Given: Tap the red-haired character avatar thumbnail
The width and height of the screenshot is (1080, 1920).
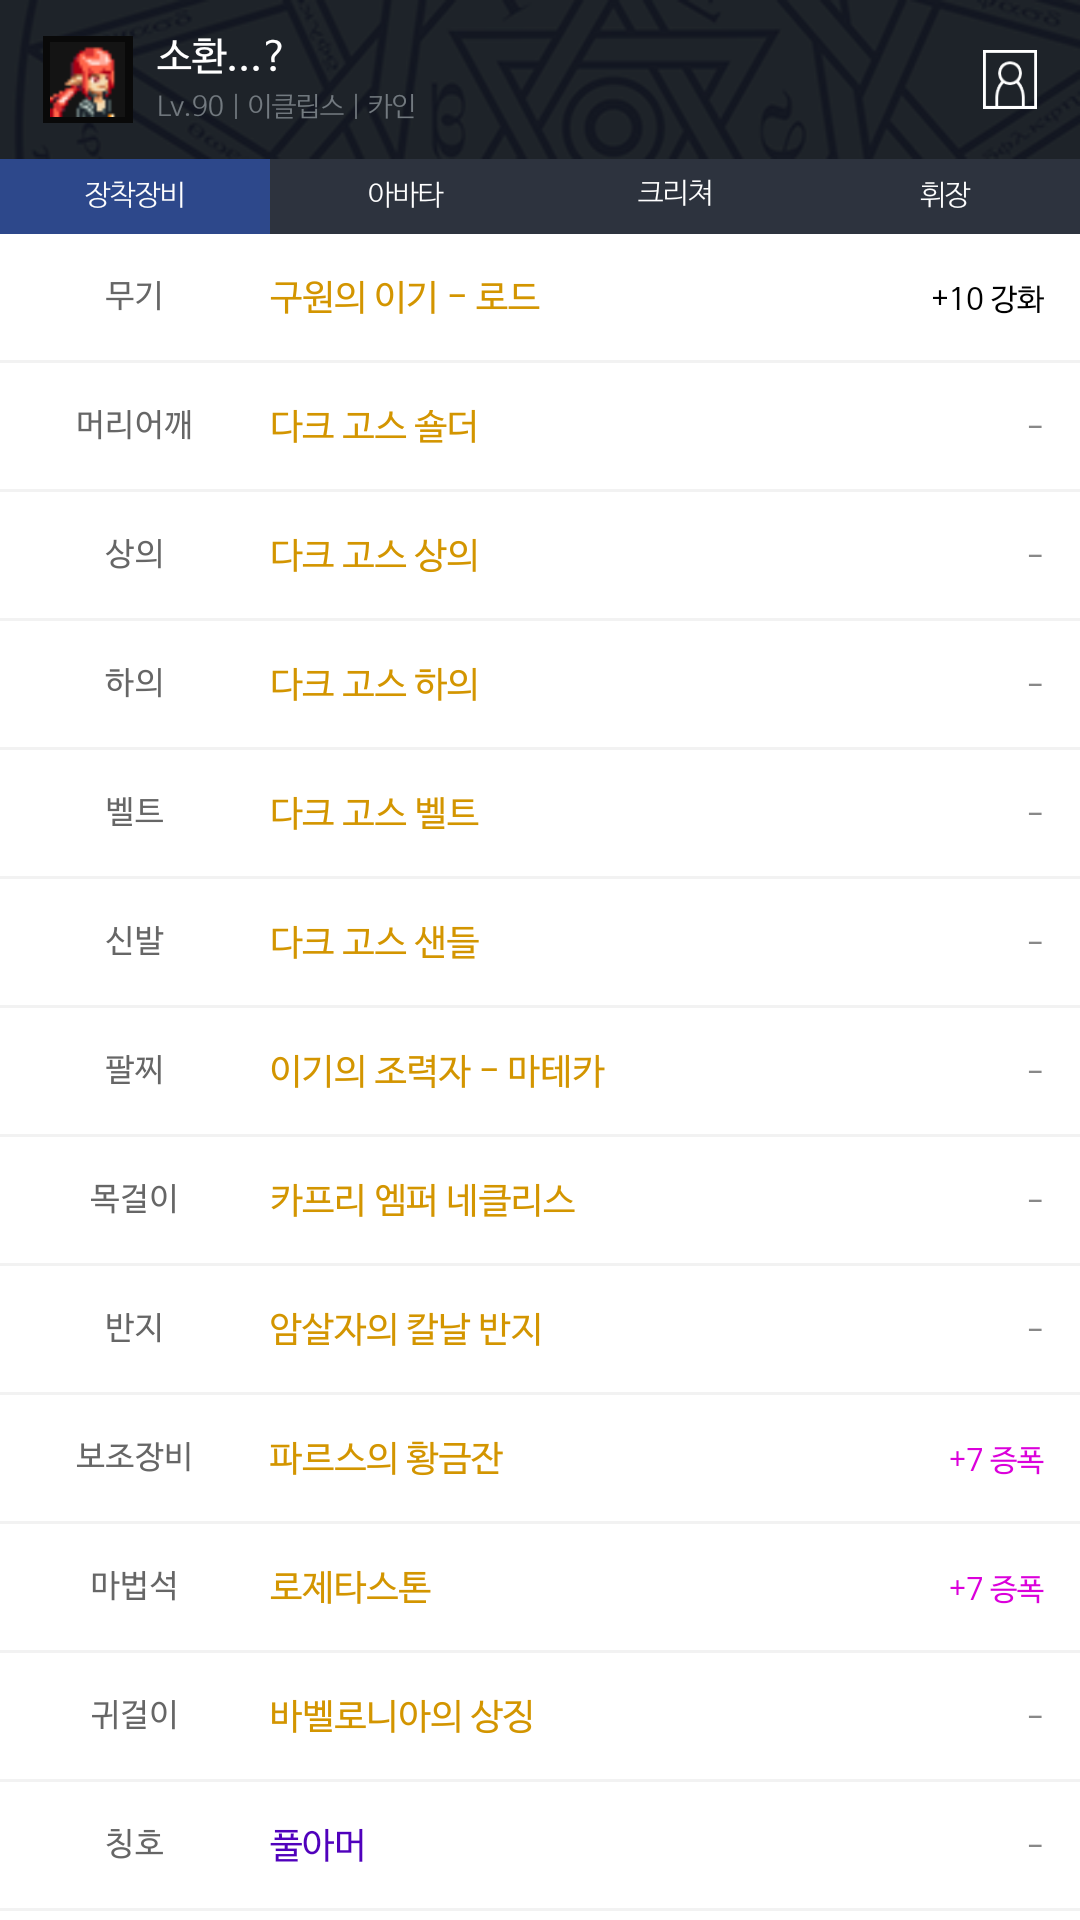Looking at the screenshot, I should tap(88, 80).
